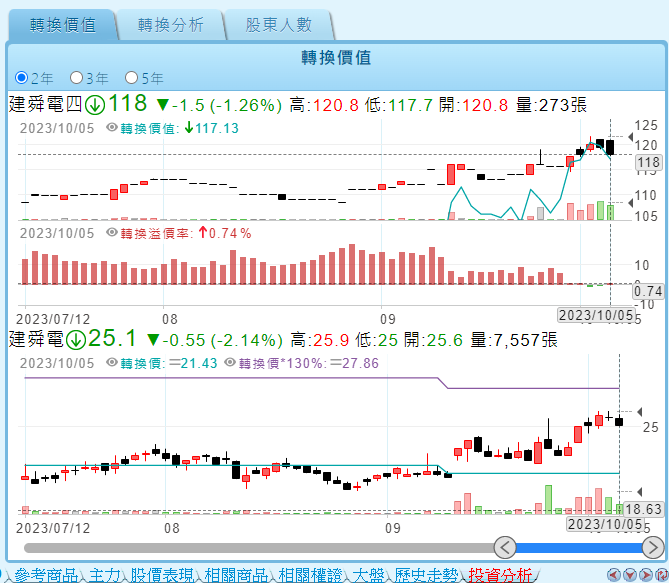Screen dimensions: 669x583
Task: Open the 歷史走勢 bottom tab
Action: (x=427, y=575)
